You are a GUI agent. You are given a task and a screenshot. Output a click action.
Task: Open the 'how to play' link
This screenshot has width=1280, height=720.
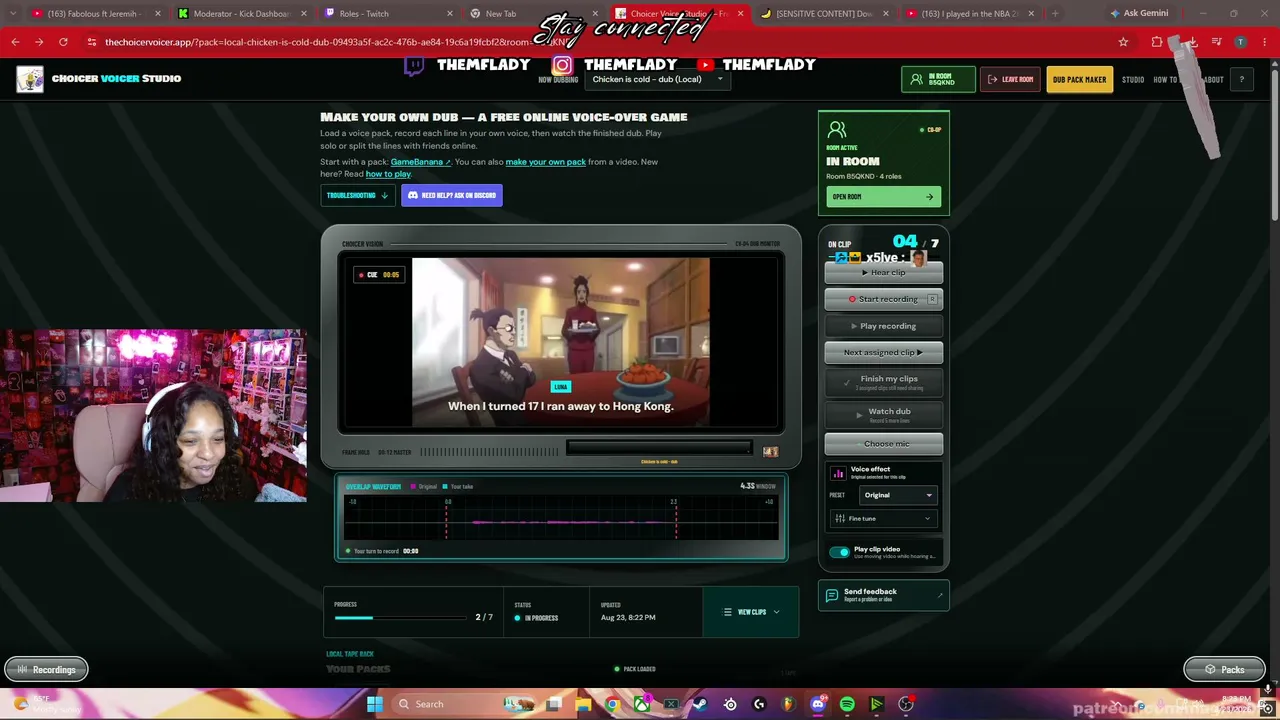[388, 174]
